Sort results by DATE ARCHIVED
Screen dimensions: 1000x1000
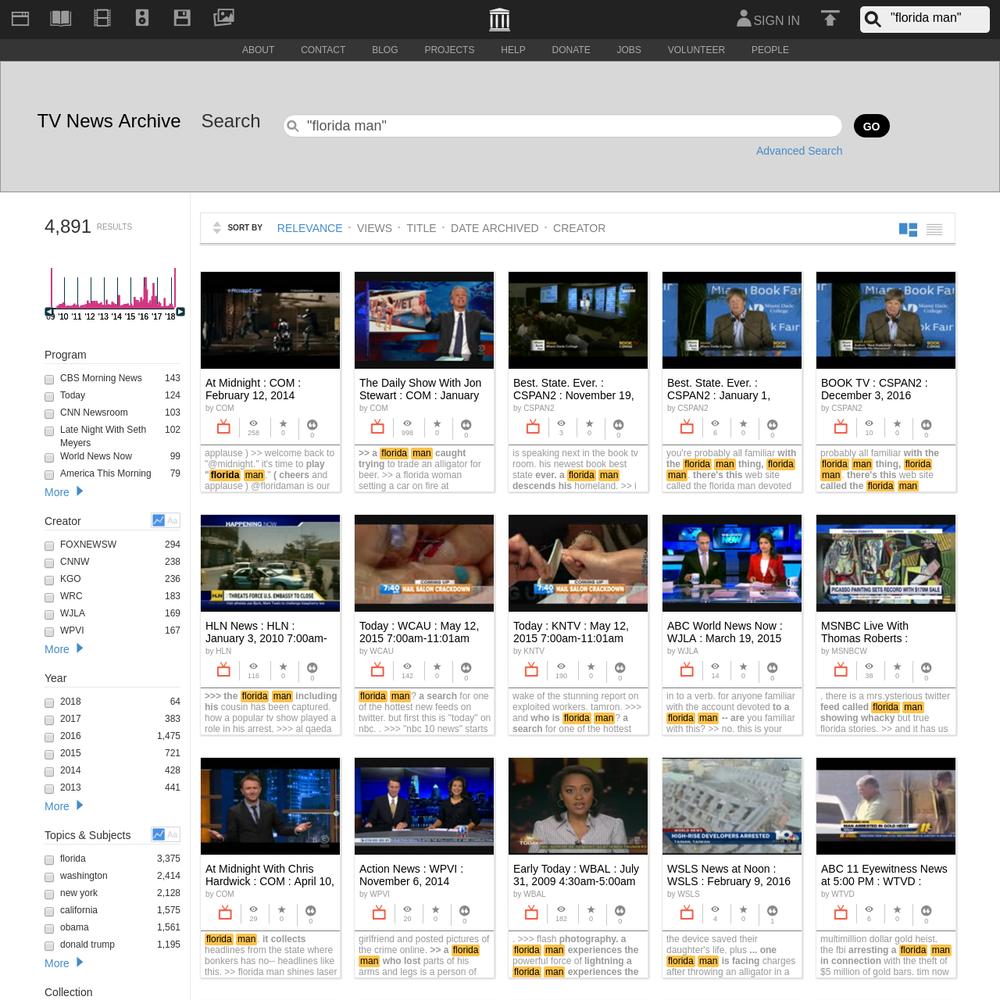coord(494,228)
